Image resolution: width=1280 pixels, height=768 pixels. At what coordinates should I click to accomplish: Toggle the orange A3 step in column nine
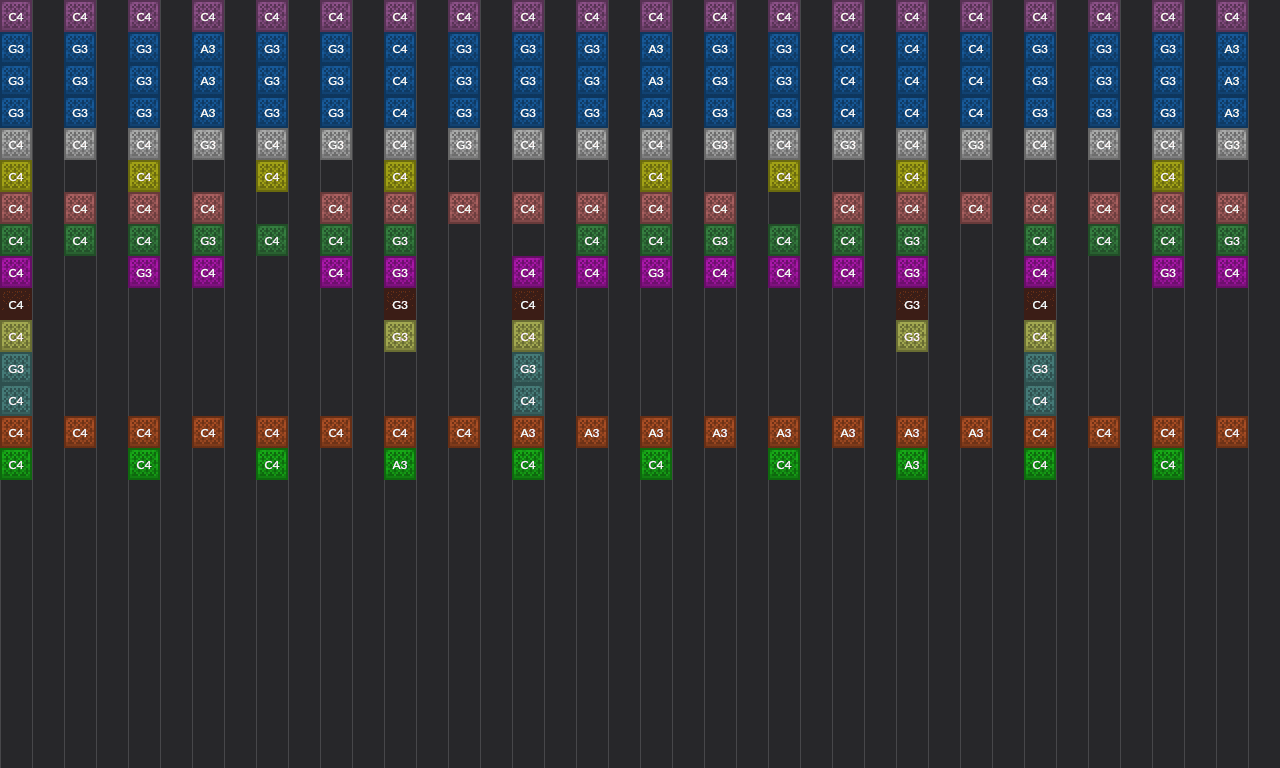pos(528,432)
